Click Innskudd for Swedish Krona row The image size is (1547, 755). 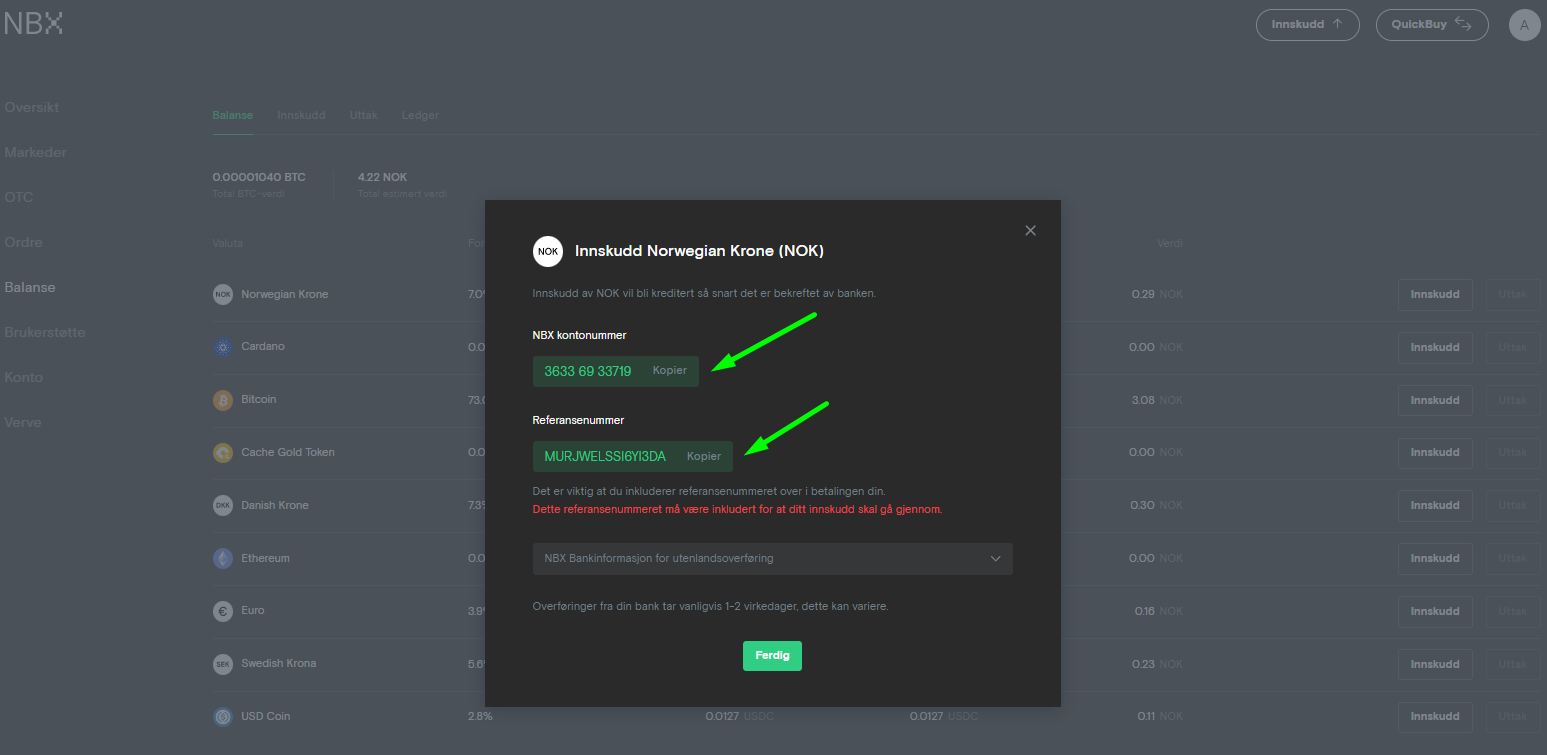click(x=1435, y=665)
